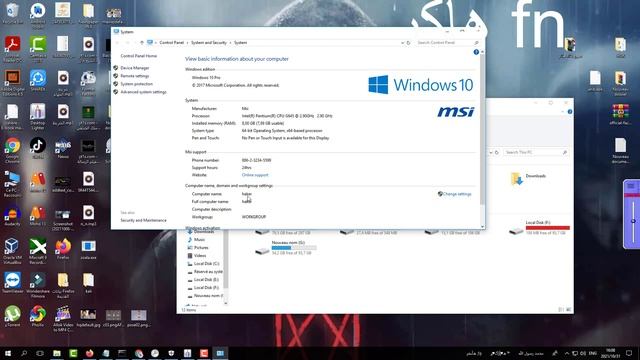The image size is (640, 360).
Task: Select Nouveau nom (G:) drive in Explorer
Action: pos(286,247)
